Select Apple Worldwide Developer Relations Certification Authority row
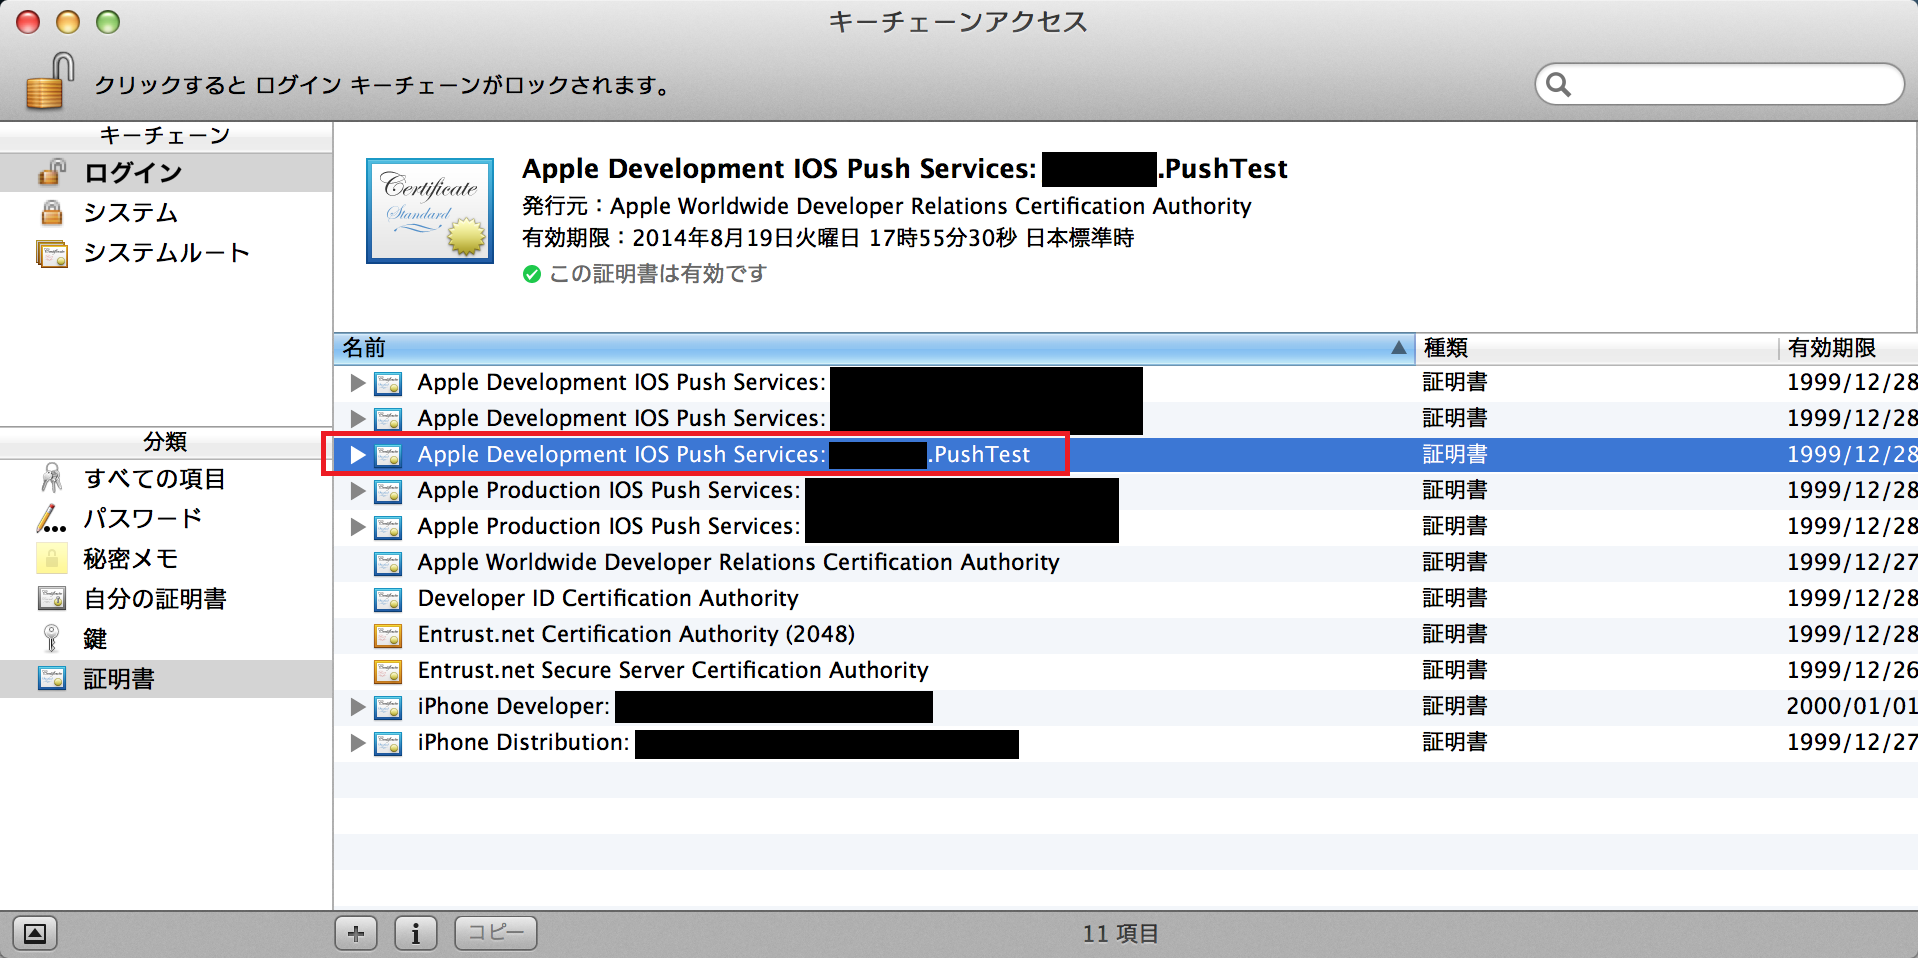 point(1126,562)
